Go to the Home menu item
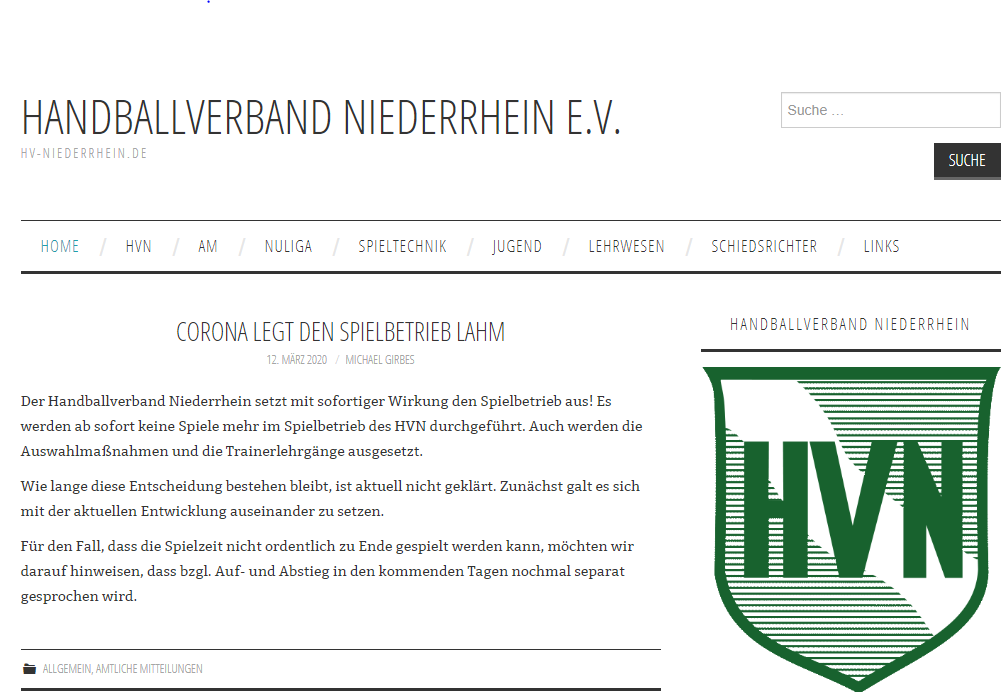The height and width of the screenshot is (692, 1007). click(60, 247)
